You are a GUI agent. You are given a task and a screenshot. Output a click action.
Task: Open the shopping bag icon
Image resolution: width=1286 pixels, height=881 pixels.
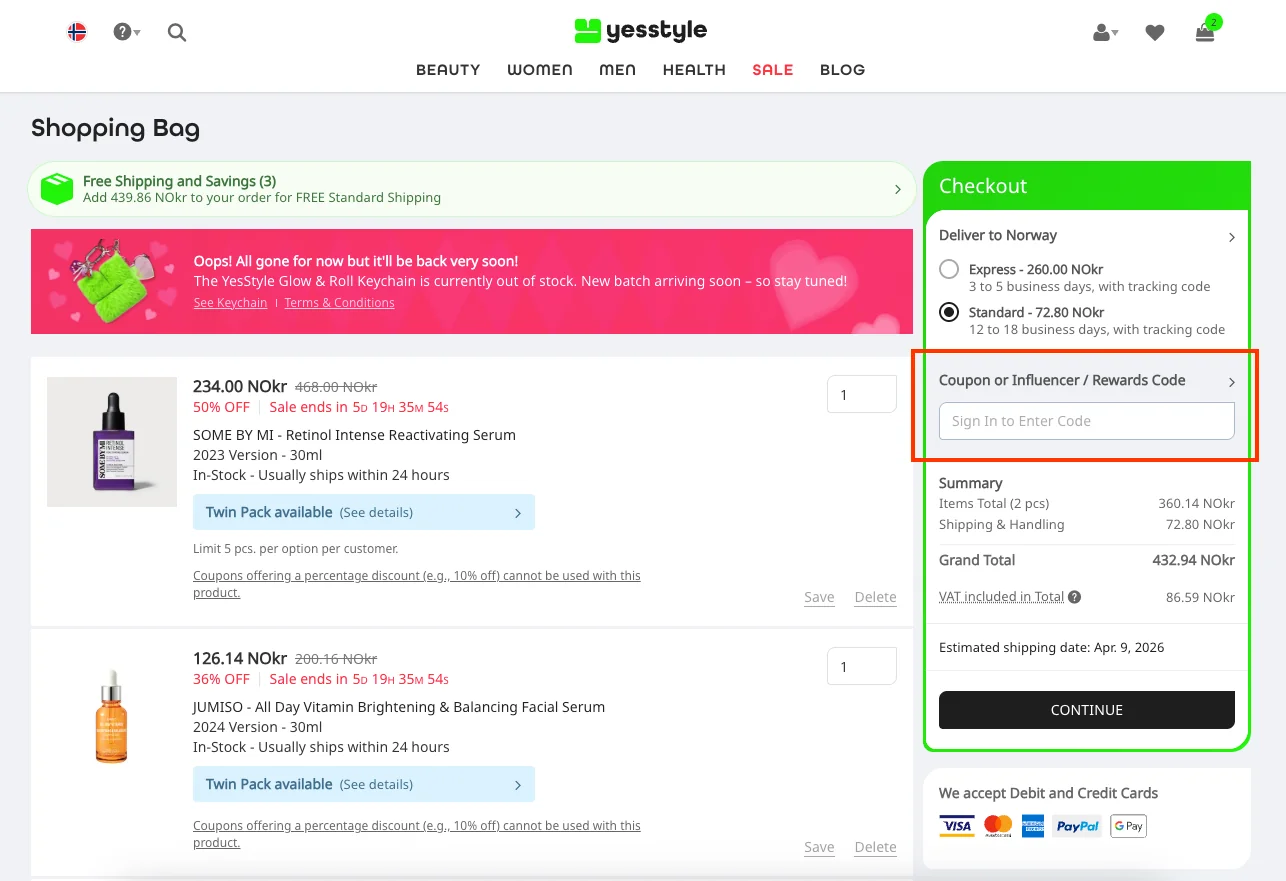[1205, 33]
